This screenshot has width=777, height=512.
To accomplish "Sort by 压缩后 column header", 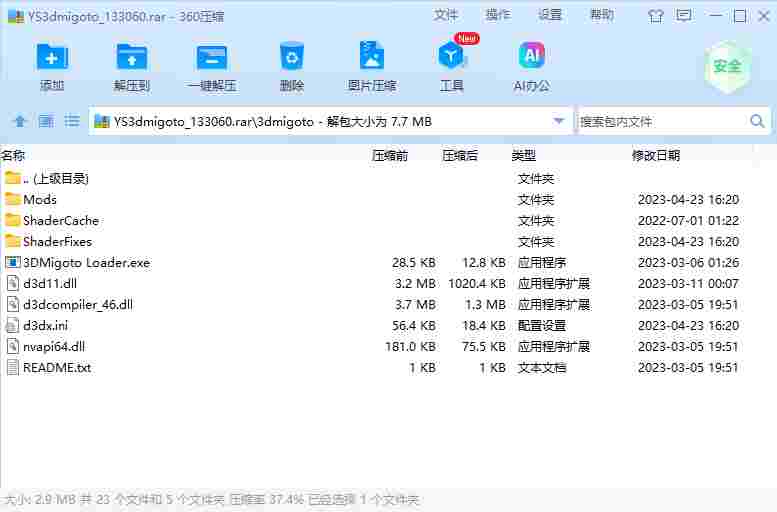I will pos(460,156).
